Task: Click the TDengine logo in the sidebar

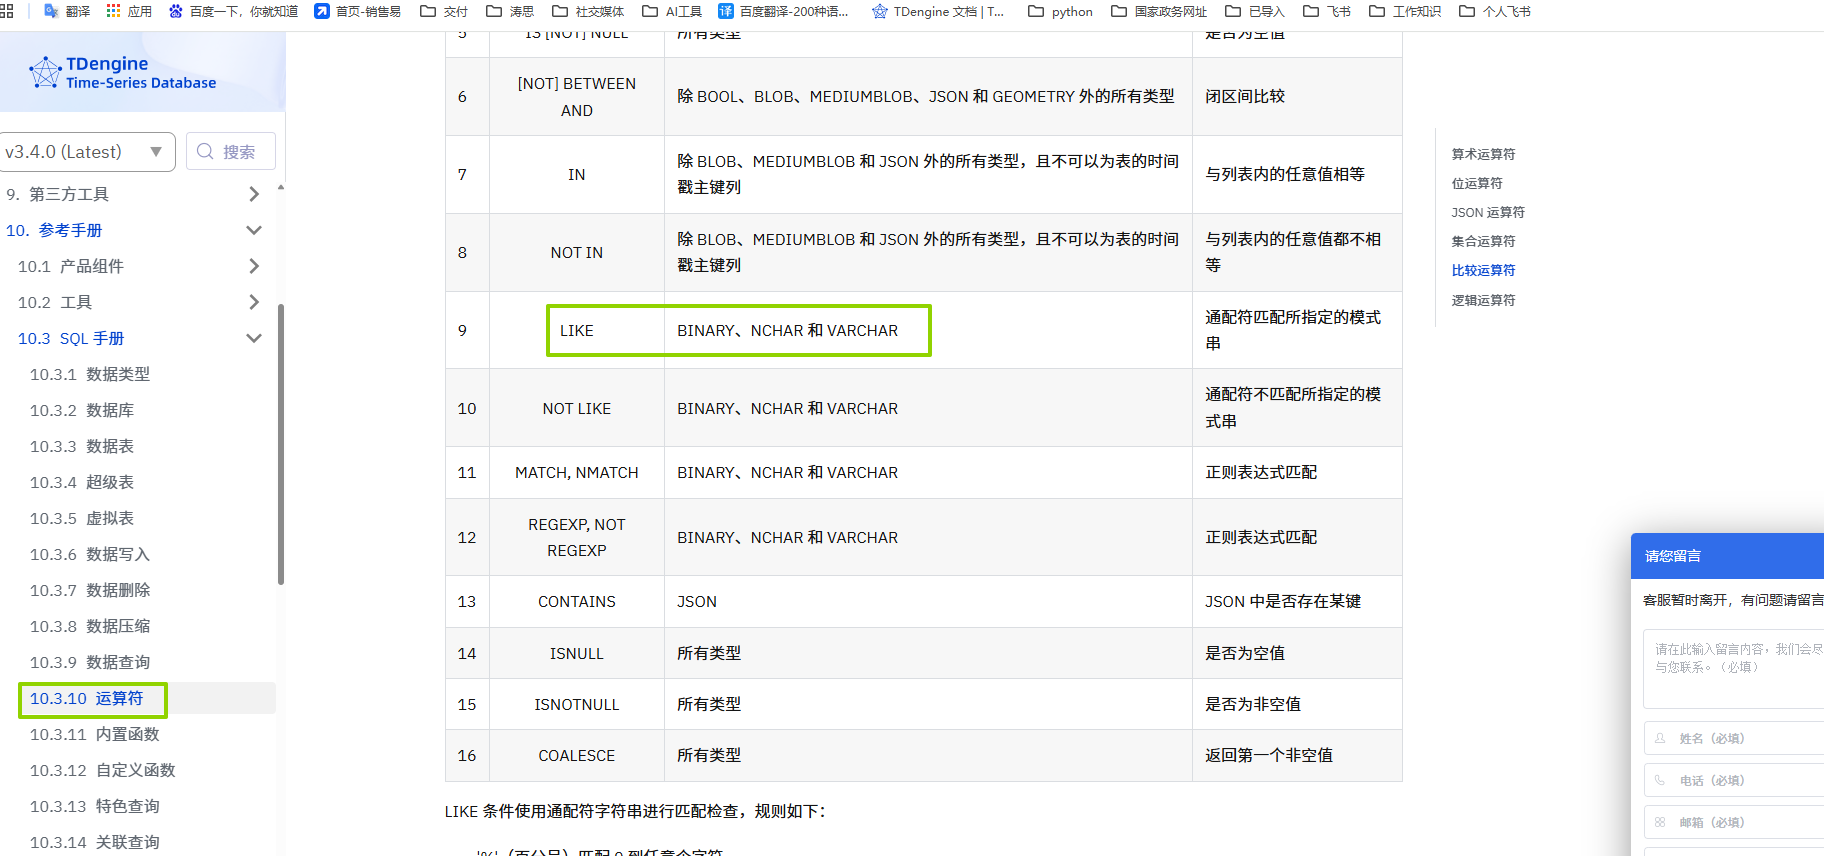Action: 123,72
